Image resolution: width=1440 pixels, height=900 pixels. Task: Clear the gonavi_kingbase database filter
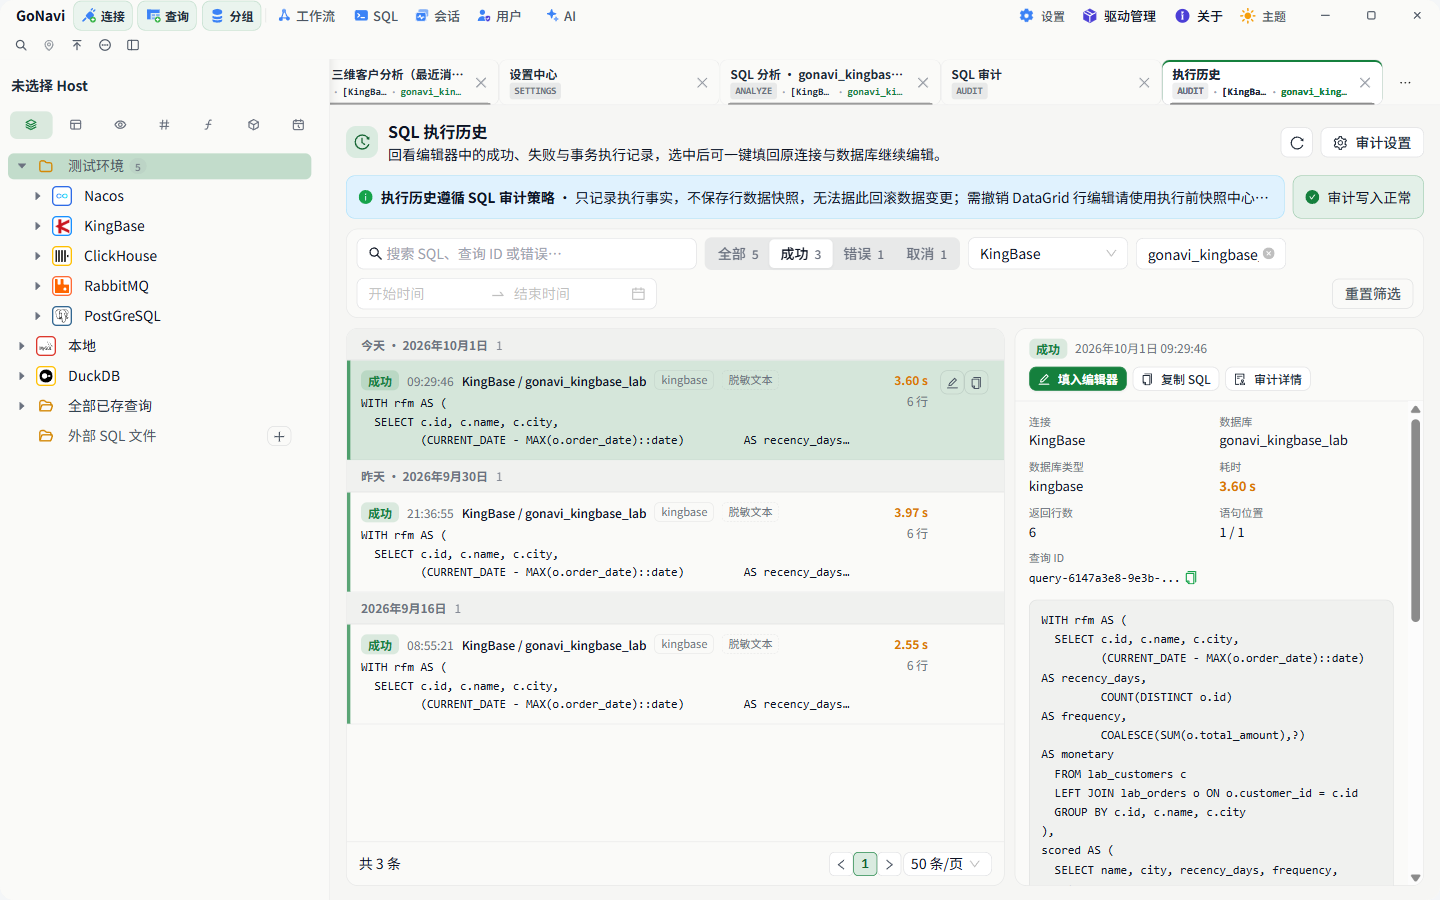point(1269,253)
